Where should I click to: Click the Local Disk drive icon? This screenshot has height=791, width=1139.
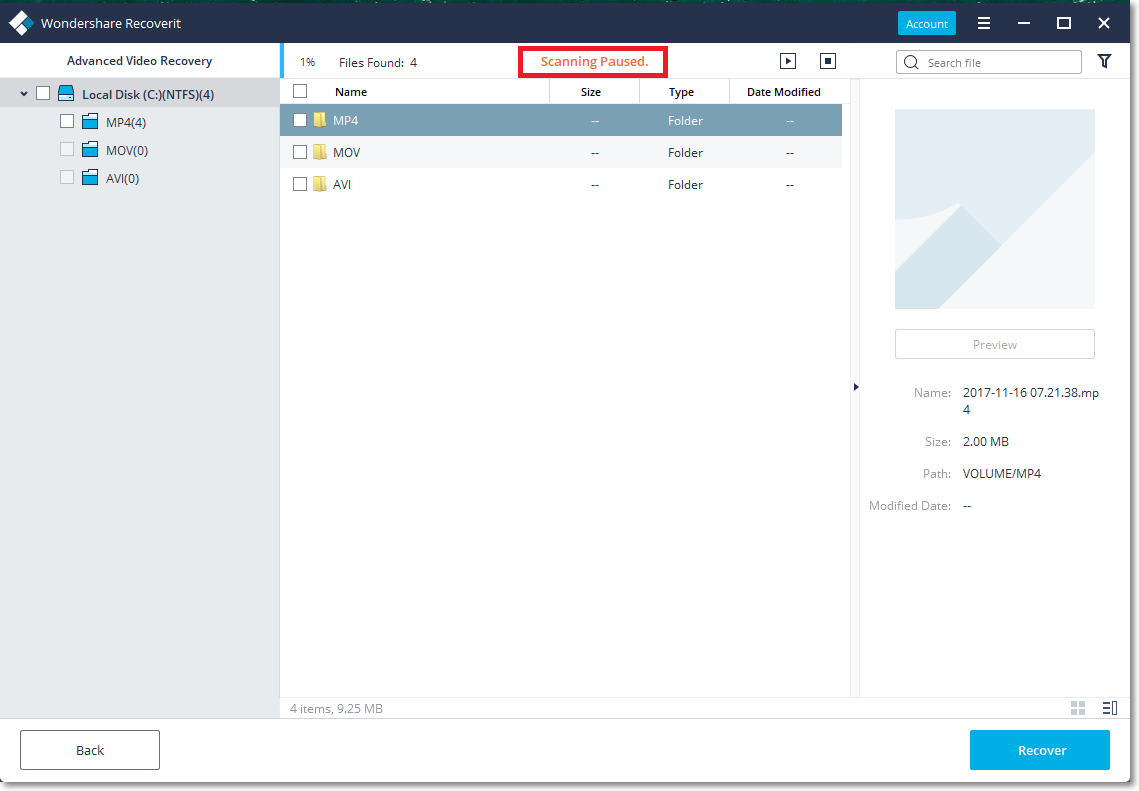[66, 93]
